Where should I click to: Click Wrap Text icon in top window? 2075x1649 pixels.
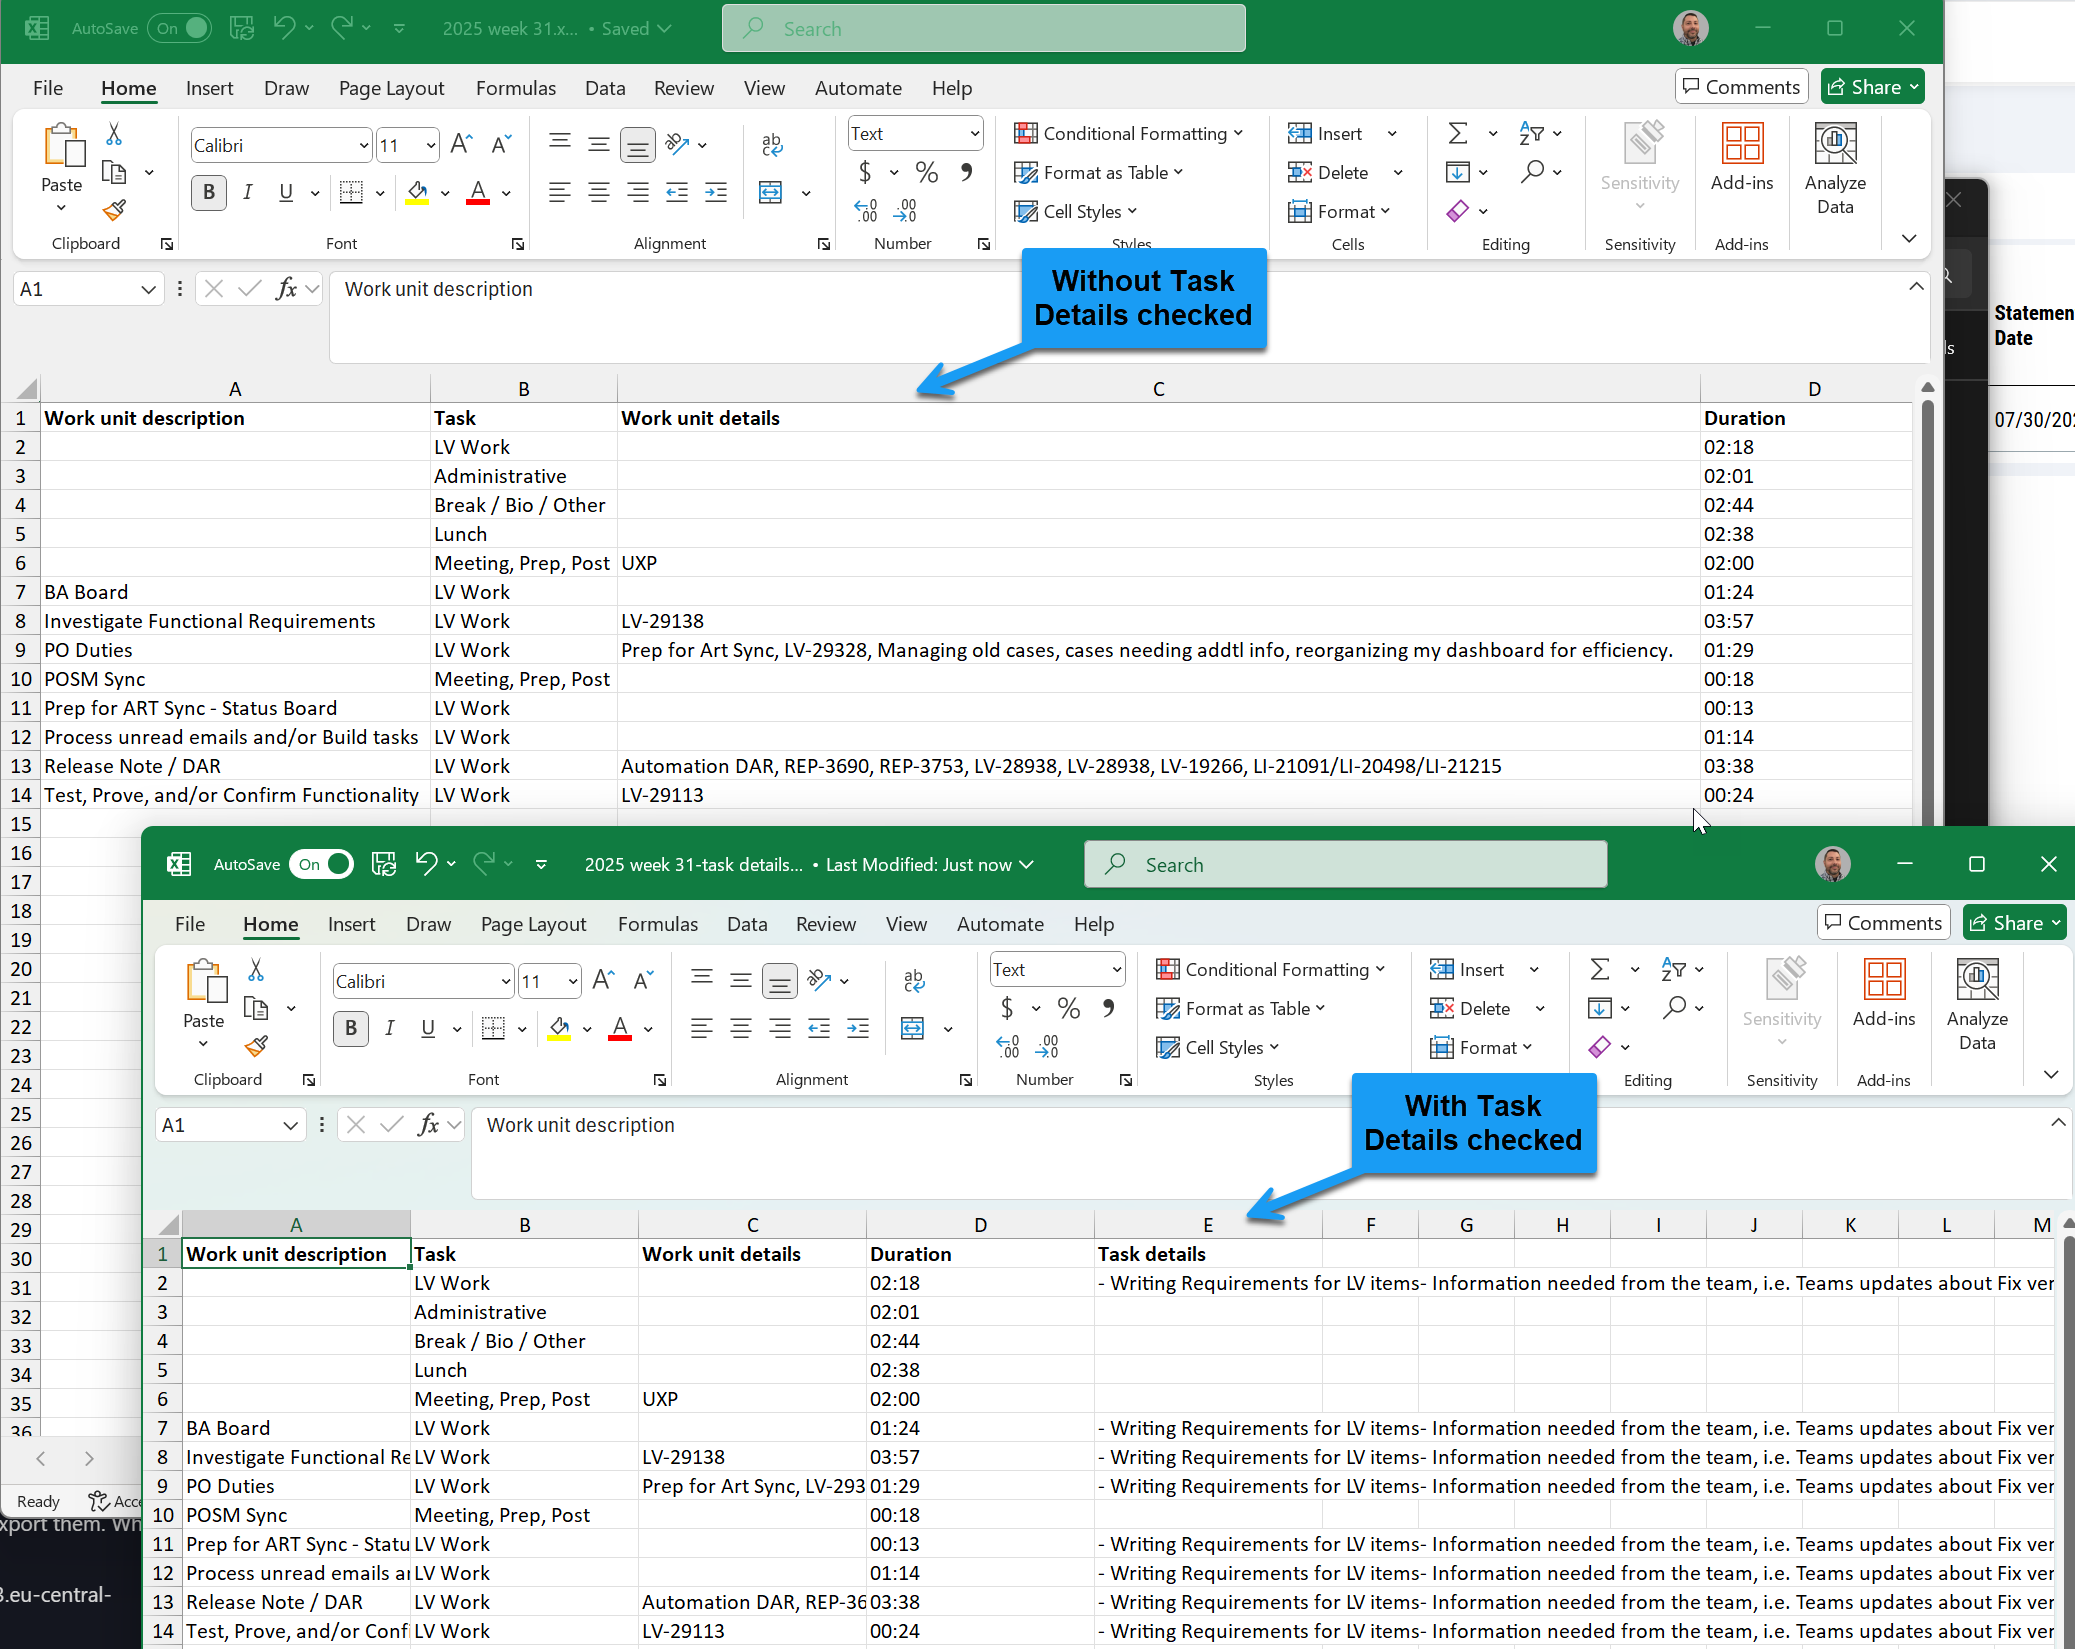[772, 144]
